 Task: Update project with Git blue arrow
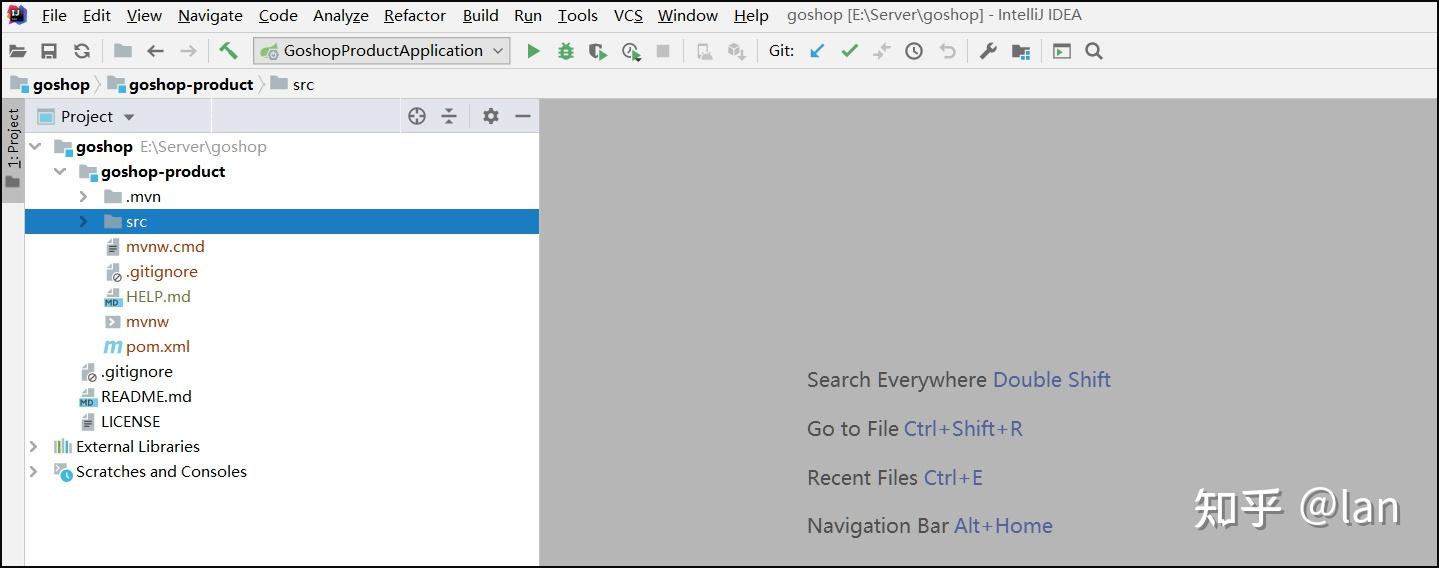817,51
